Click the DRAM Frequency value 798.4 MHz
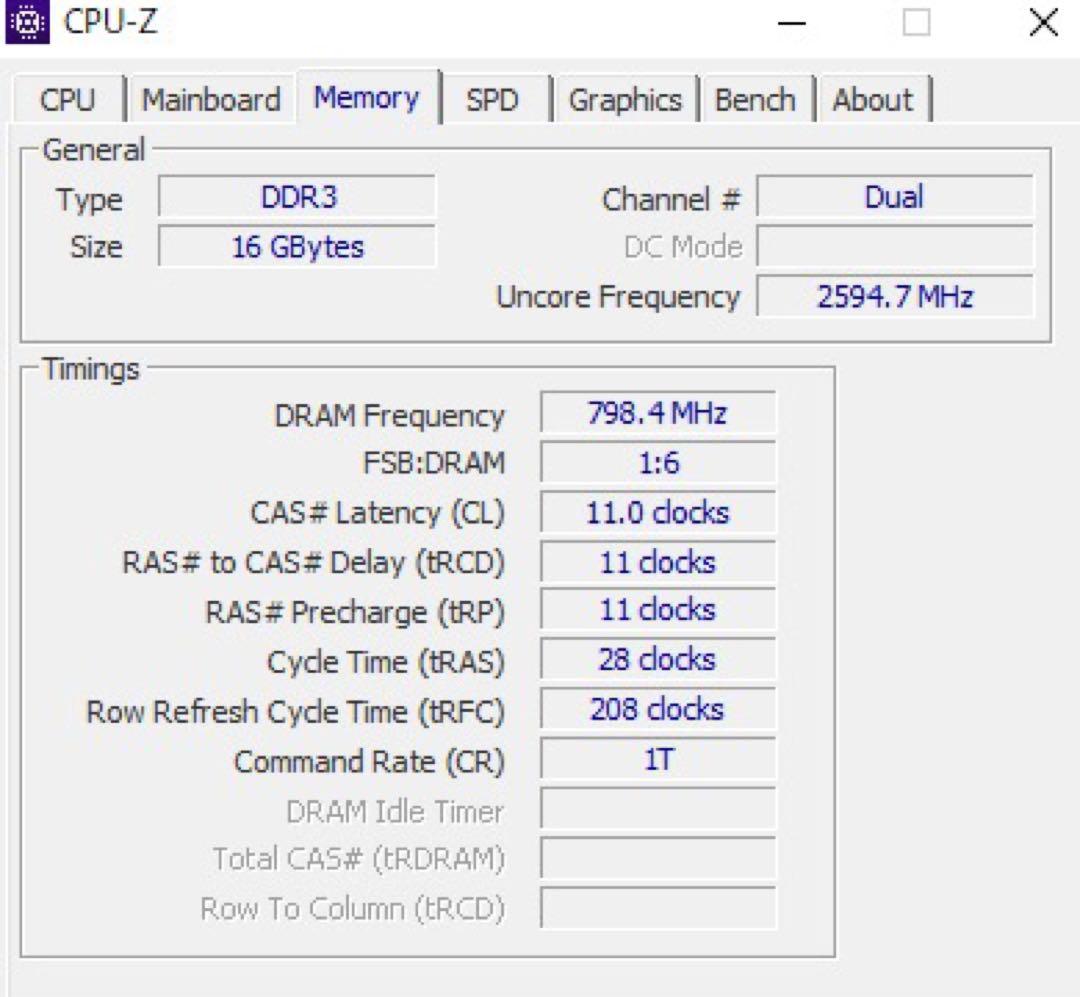Image resolution: width=1080 pixels, height=997 pixels. pyautogui.click(x=657, y=412)
